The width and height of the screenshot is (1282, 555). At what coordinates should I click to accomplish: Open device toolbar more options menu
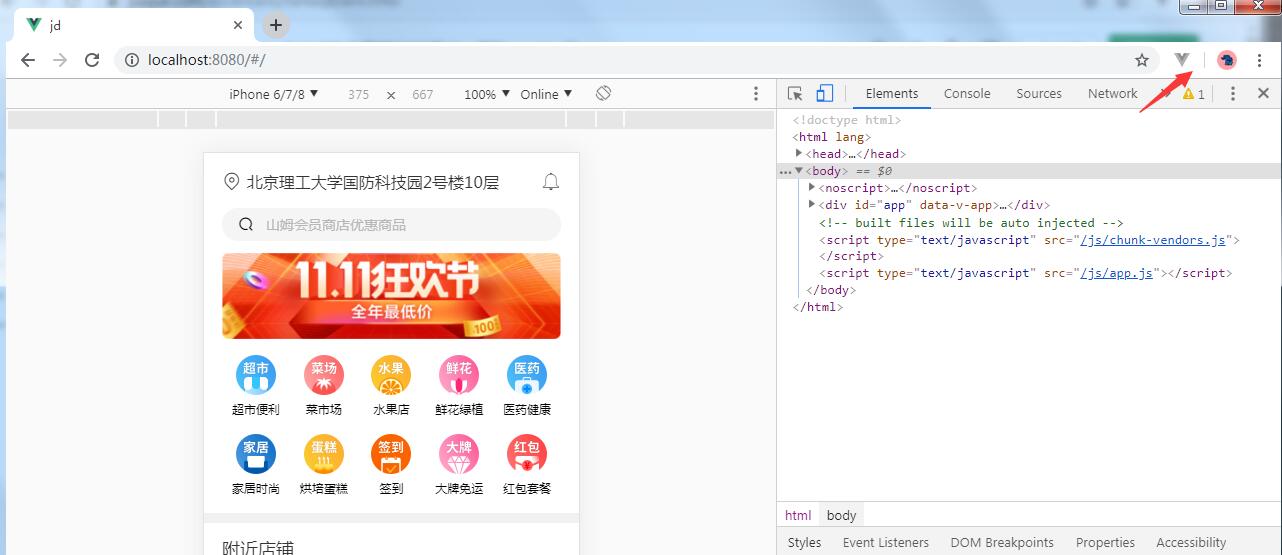pos(756,93)
